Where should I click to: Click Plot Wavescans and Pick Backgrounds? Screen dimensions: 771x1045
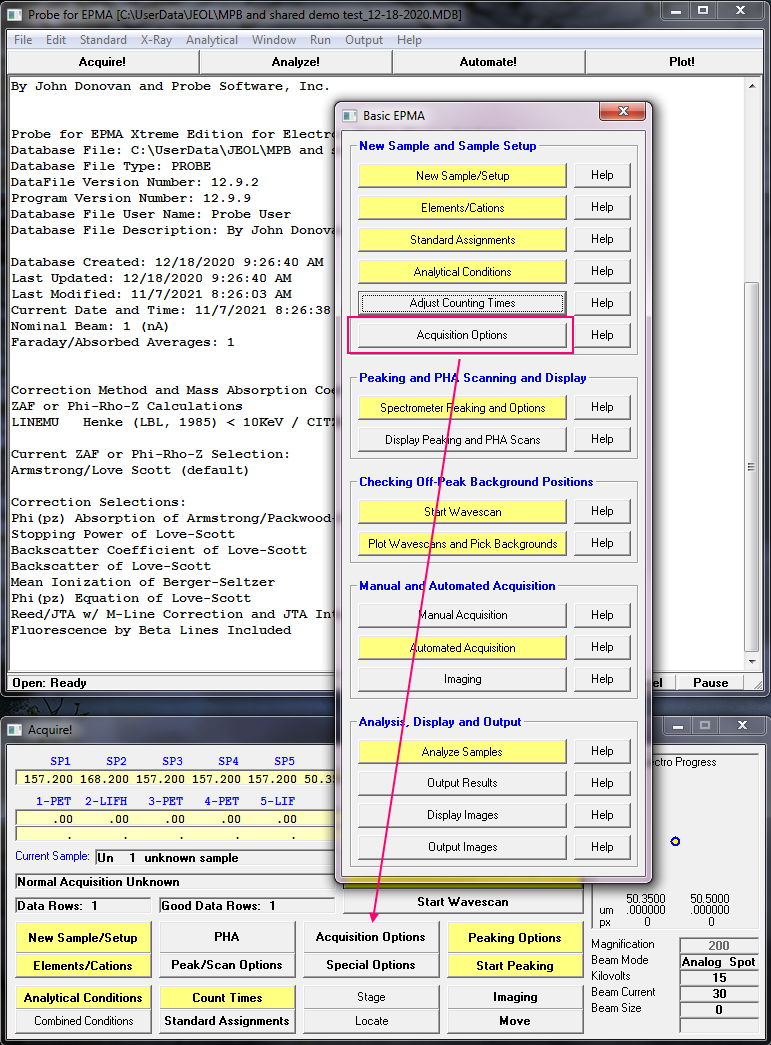[x=462, y=543]
